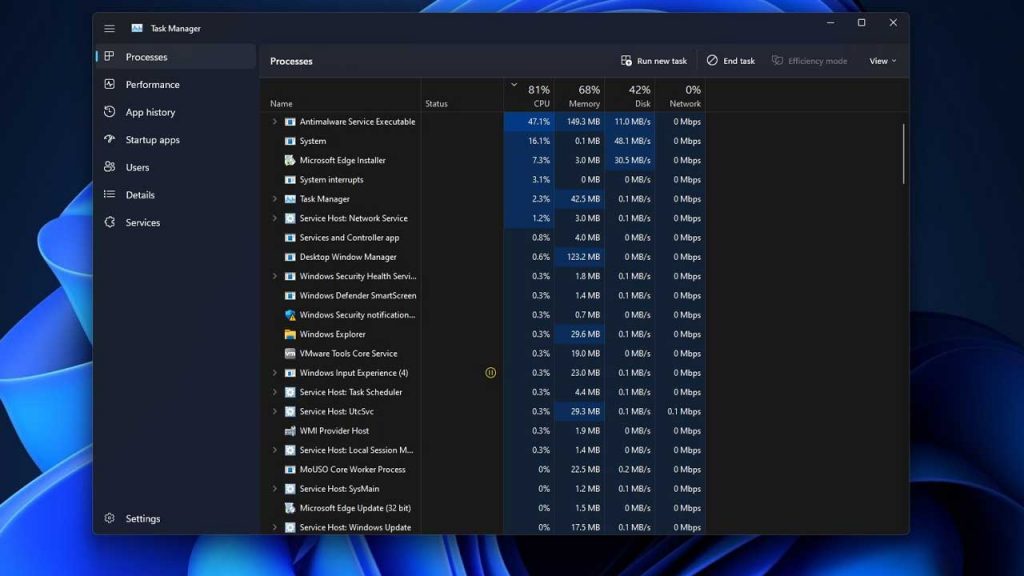
Task: Click the suspended status icon for Windows Input Experience
Action: (x=490, y=372)
